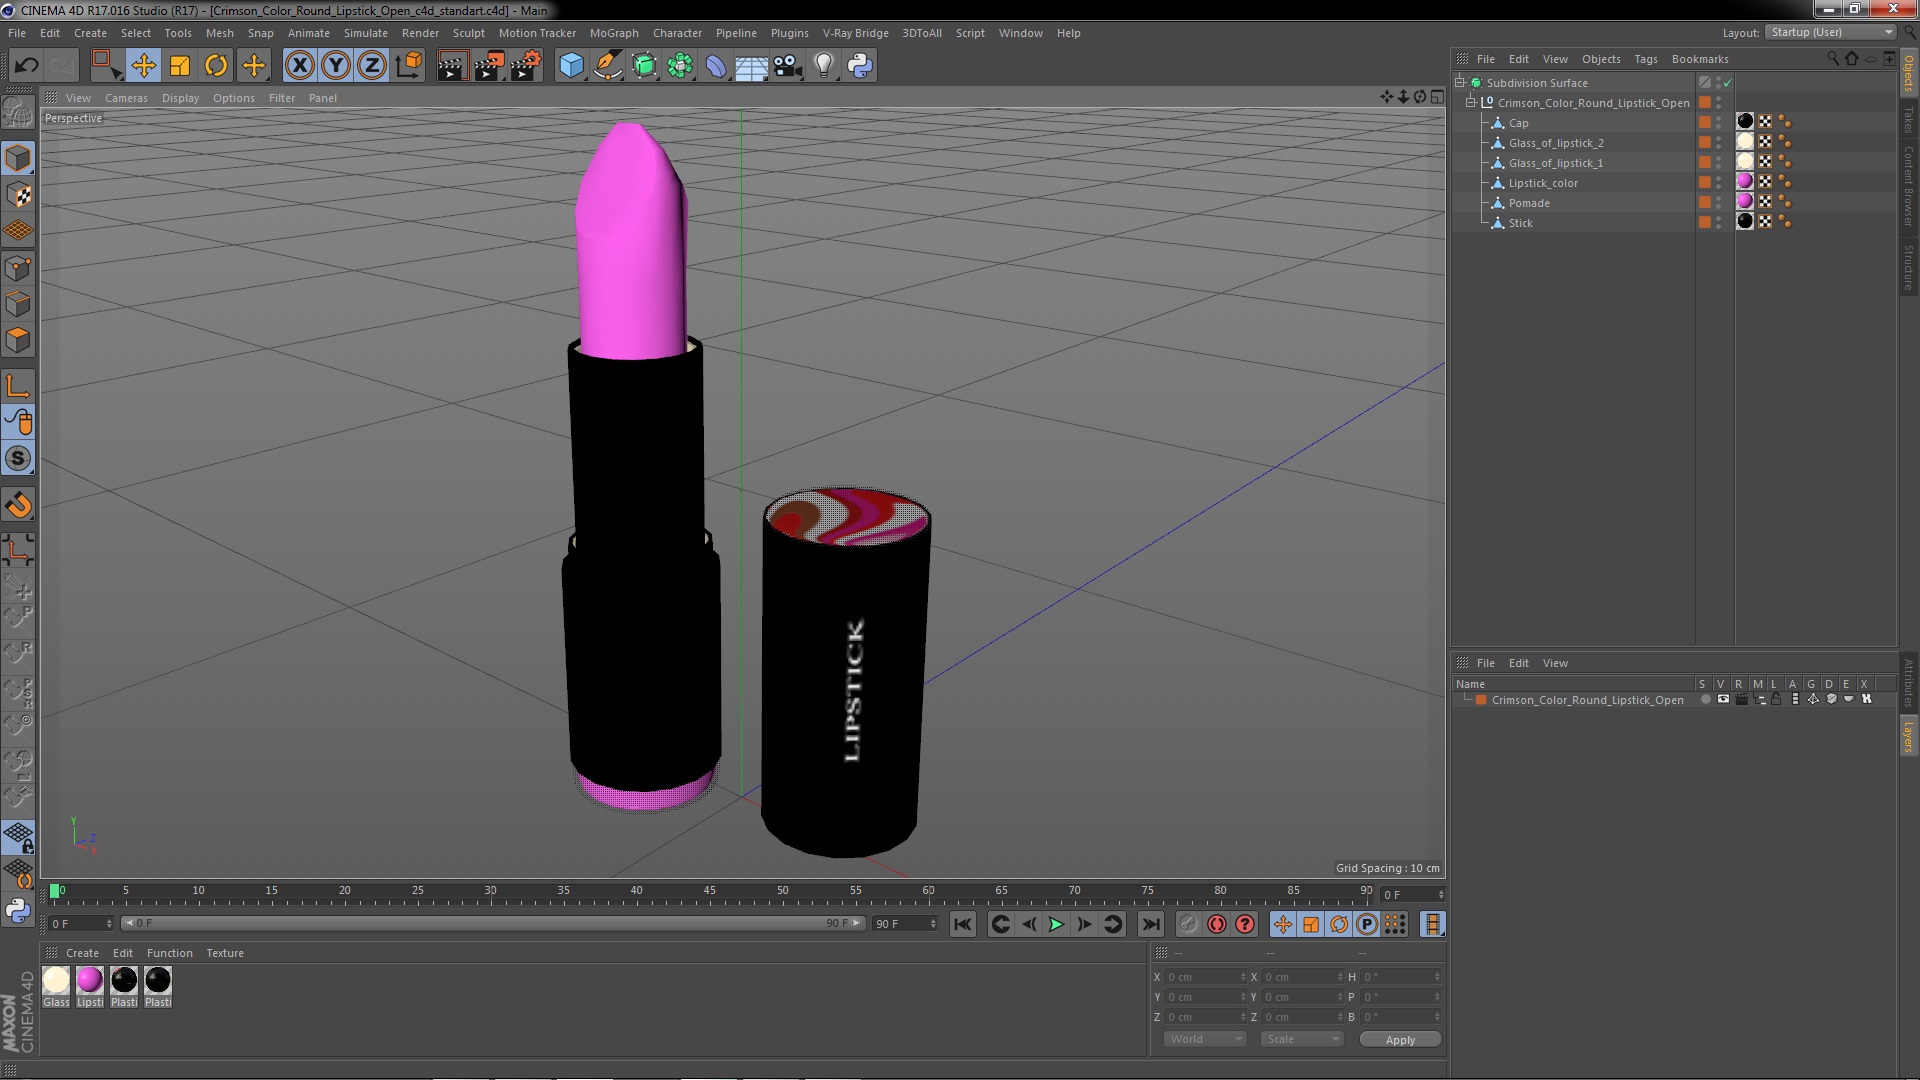1920x1080 pixels.
Task: Select Glass_of_lipstick_2 object
Action: pos(1556,143)
